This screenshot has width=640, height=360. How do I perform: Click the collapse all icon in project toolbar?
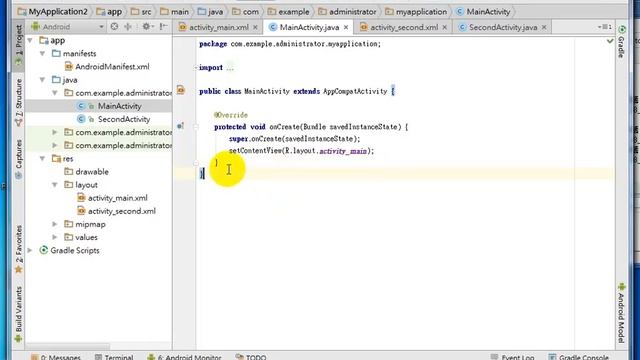(x=128, y=27)
